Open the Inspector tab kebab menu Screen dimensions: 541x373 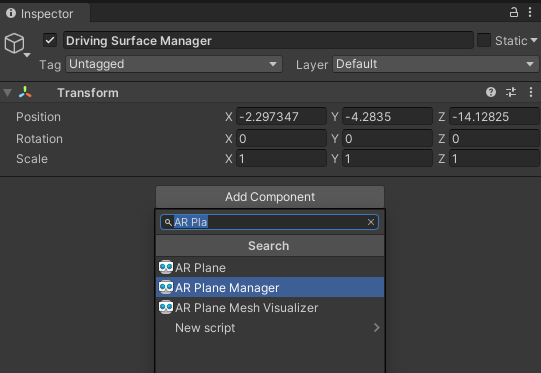pyautogui.click(x=530, y=12)
